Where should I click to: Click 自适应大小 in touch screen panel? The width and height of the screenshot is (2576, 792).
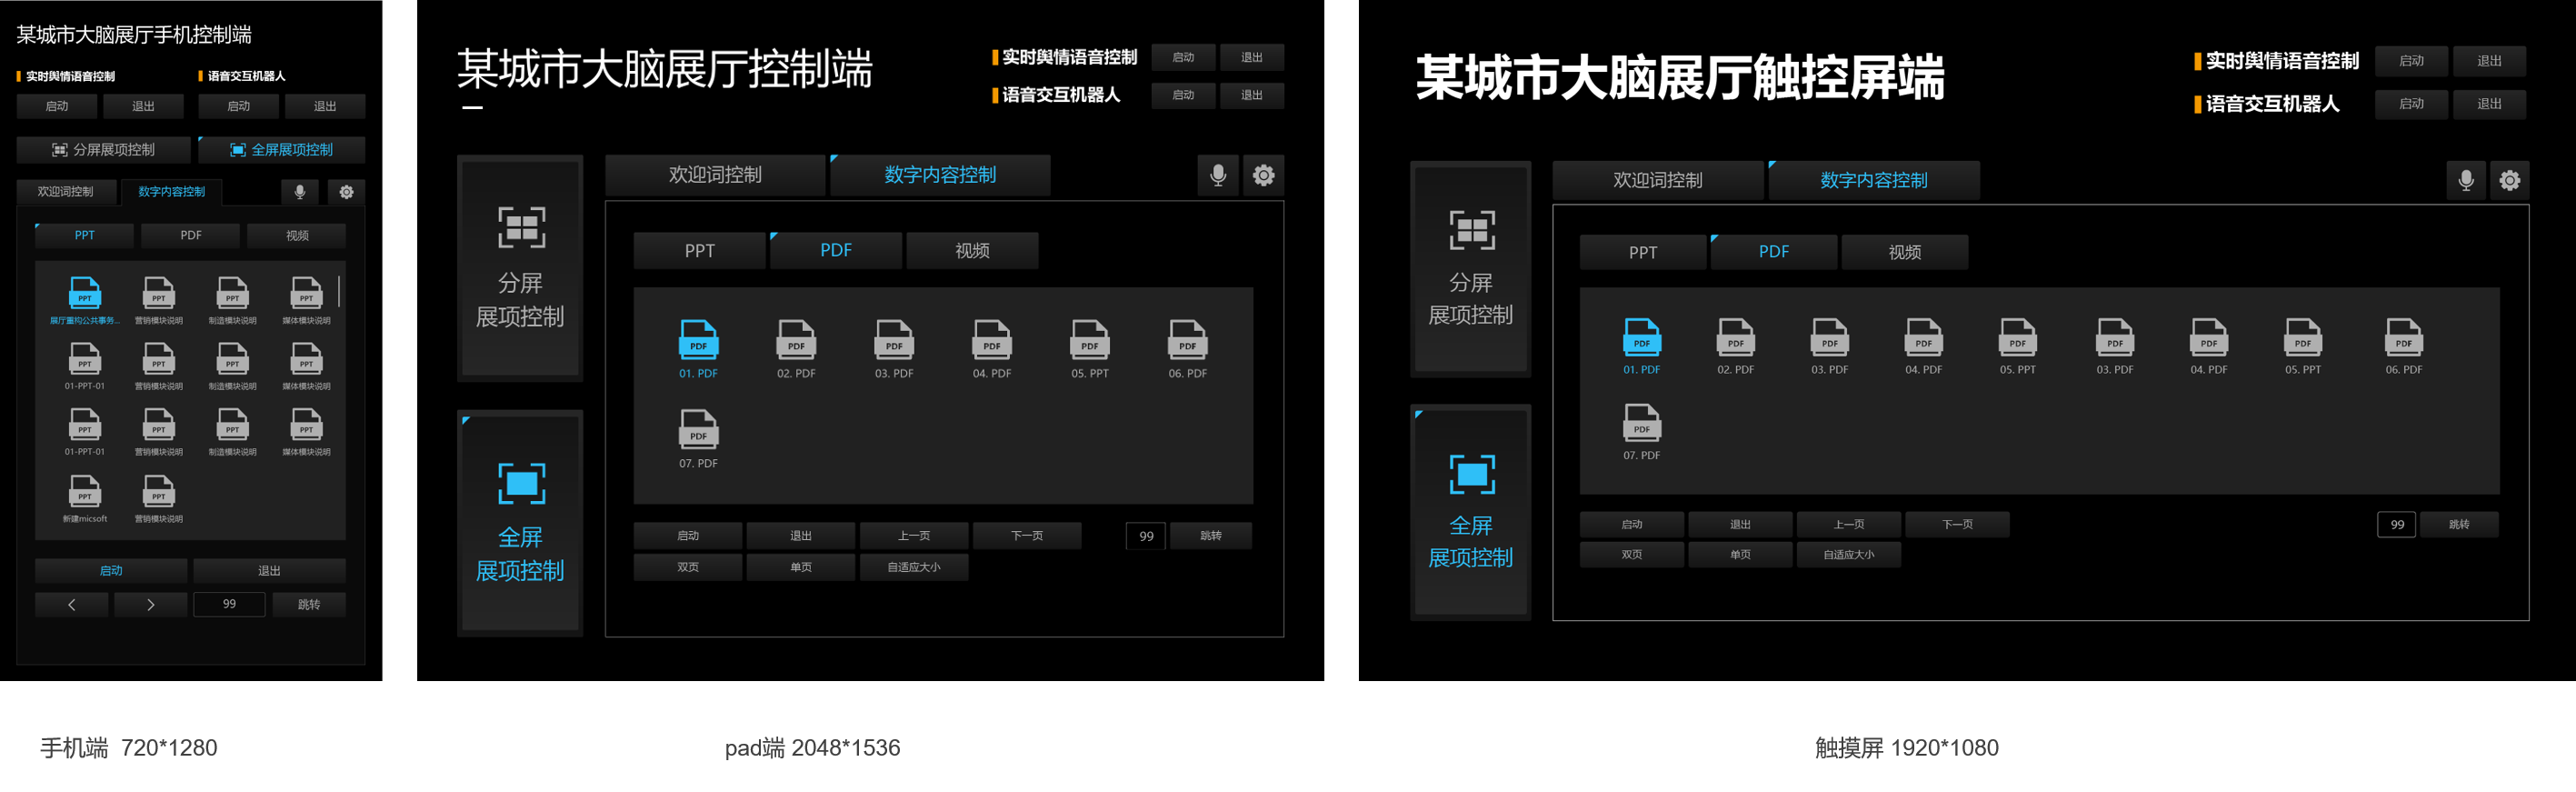1849,554
